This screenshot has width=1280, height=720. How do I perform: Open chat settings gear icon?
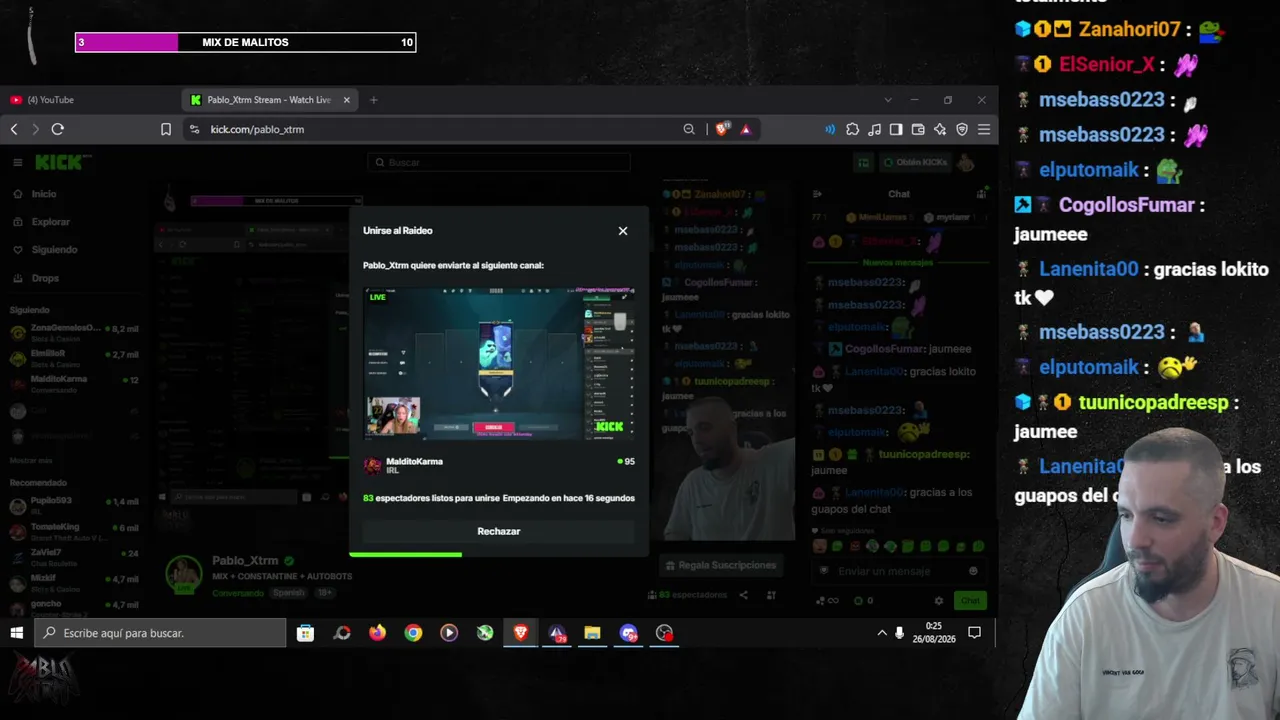(938, 601)
